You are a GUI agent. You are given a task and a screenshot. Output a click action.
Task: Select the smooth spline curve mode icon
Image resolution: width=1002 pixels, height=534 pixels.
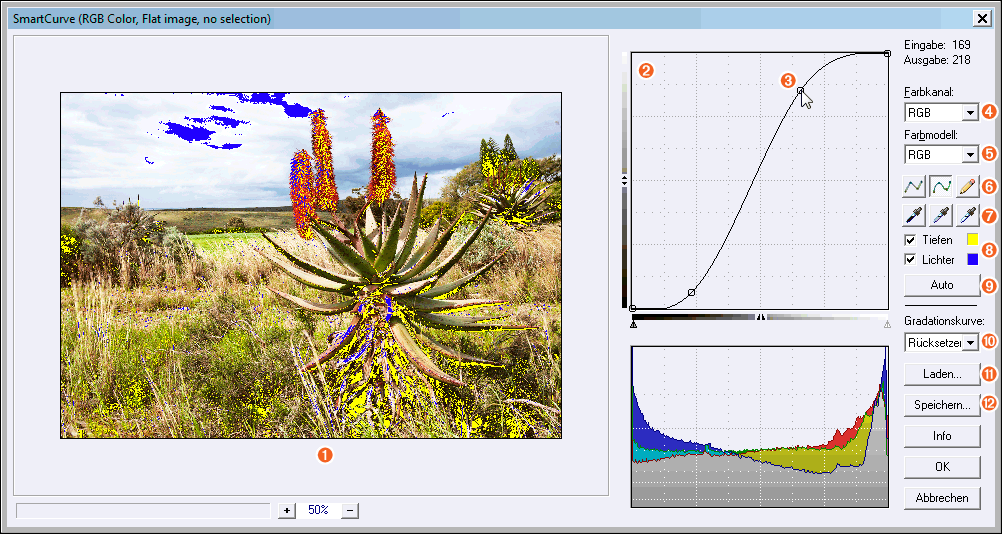tap(941, 185)
